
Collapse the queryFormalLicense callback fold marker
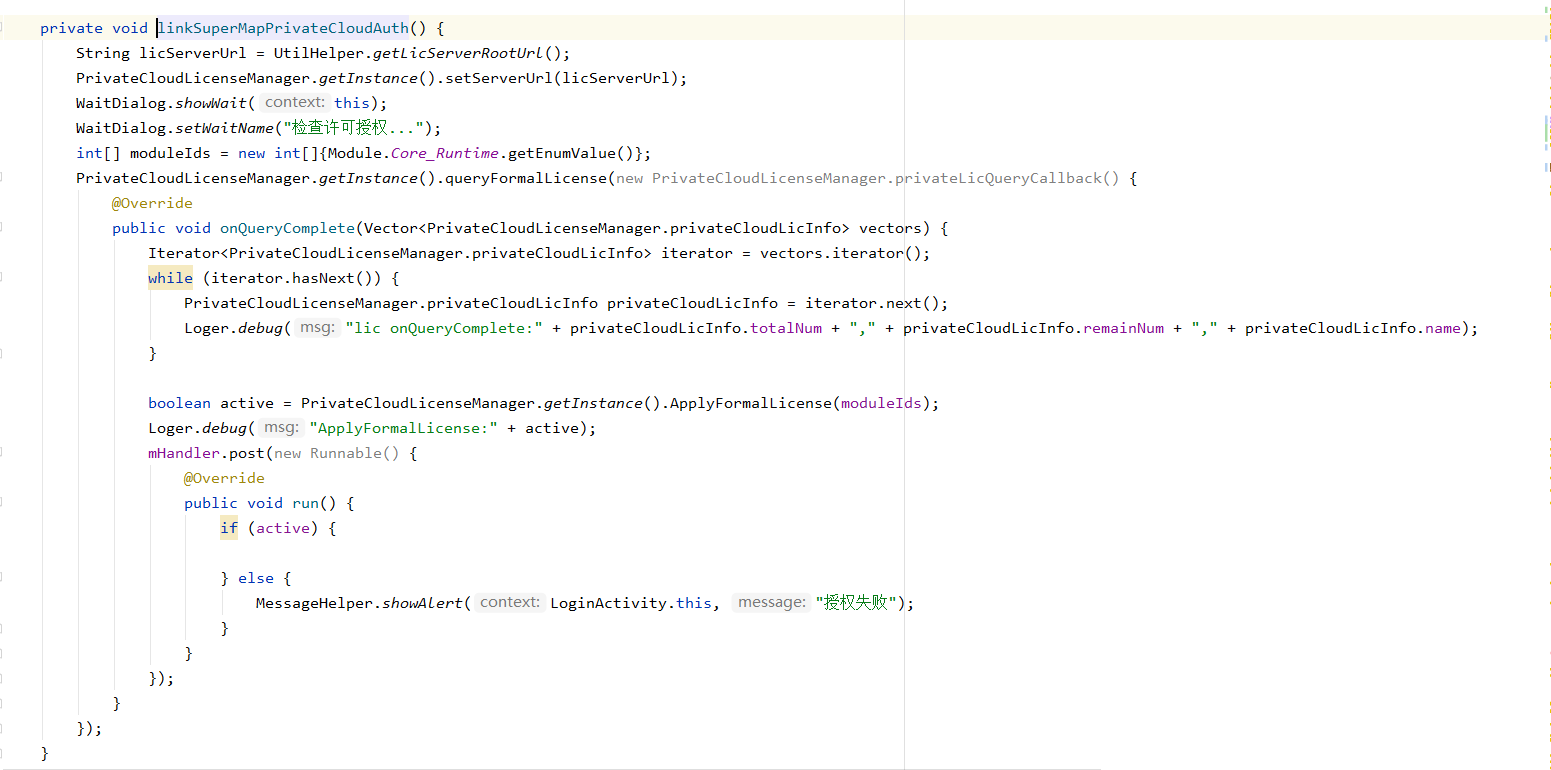pyautogui.click(x=3, y=178)
